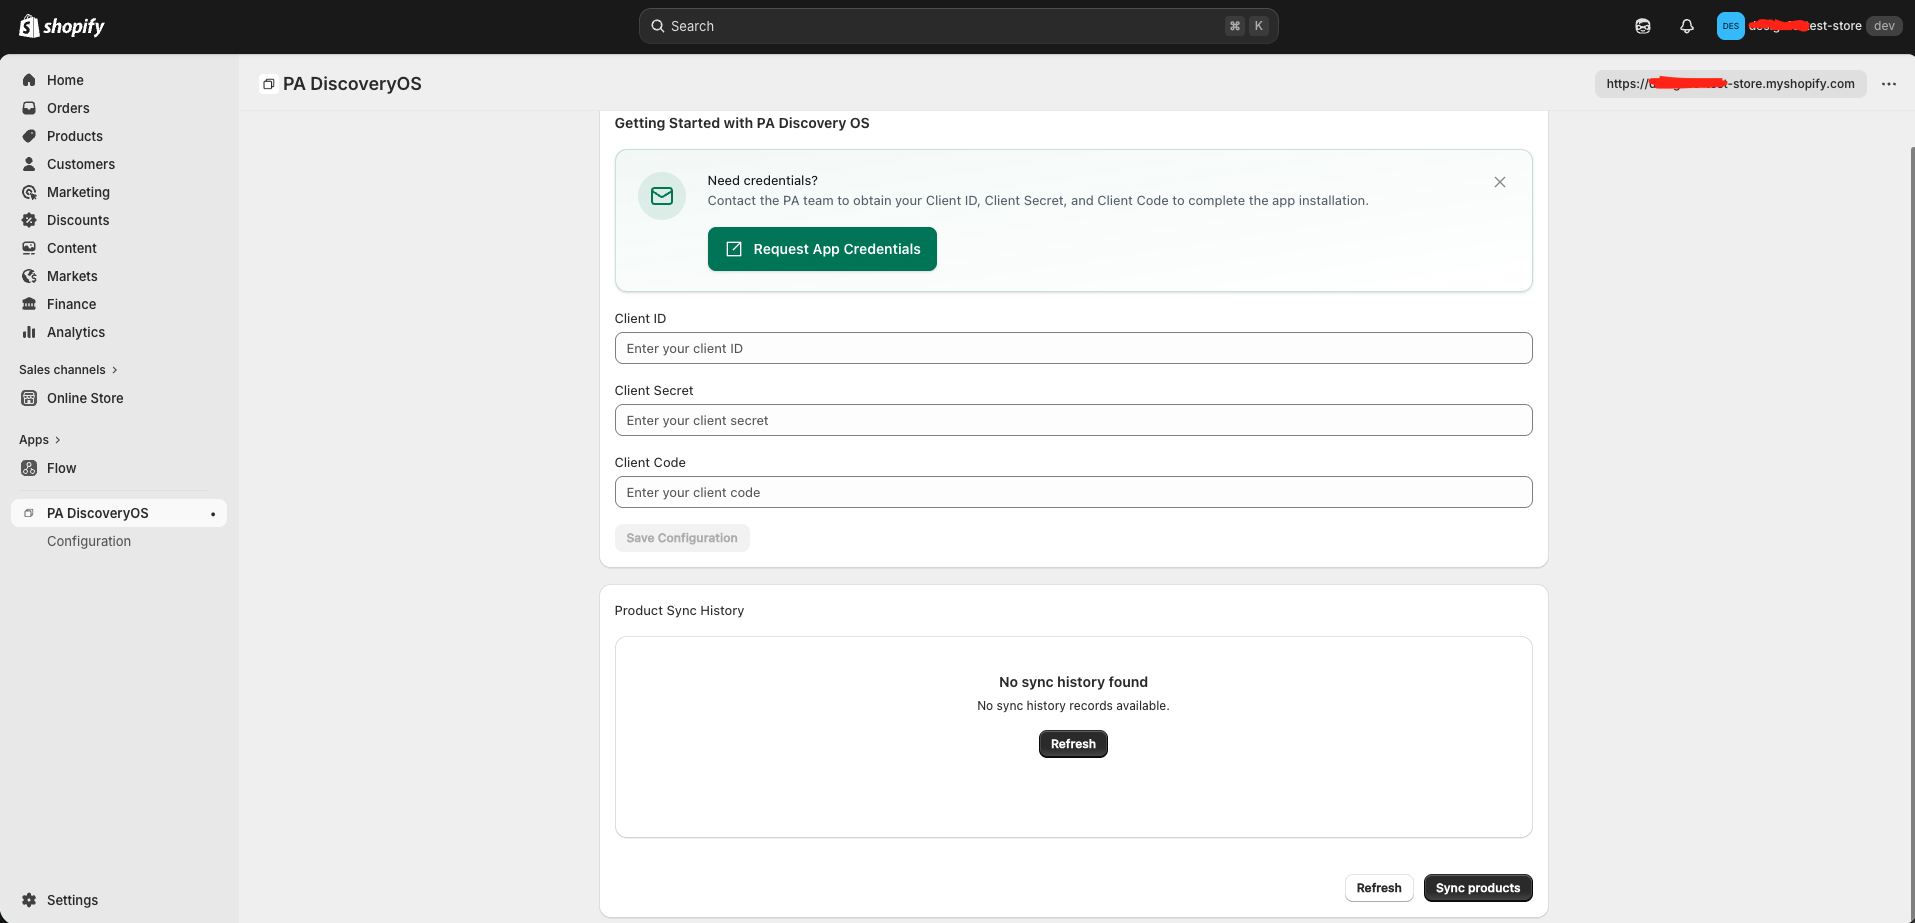
Task: Open the Sidekick assistant icon in top bar
Action: coord(1643,26)
